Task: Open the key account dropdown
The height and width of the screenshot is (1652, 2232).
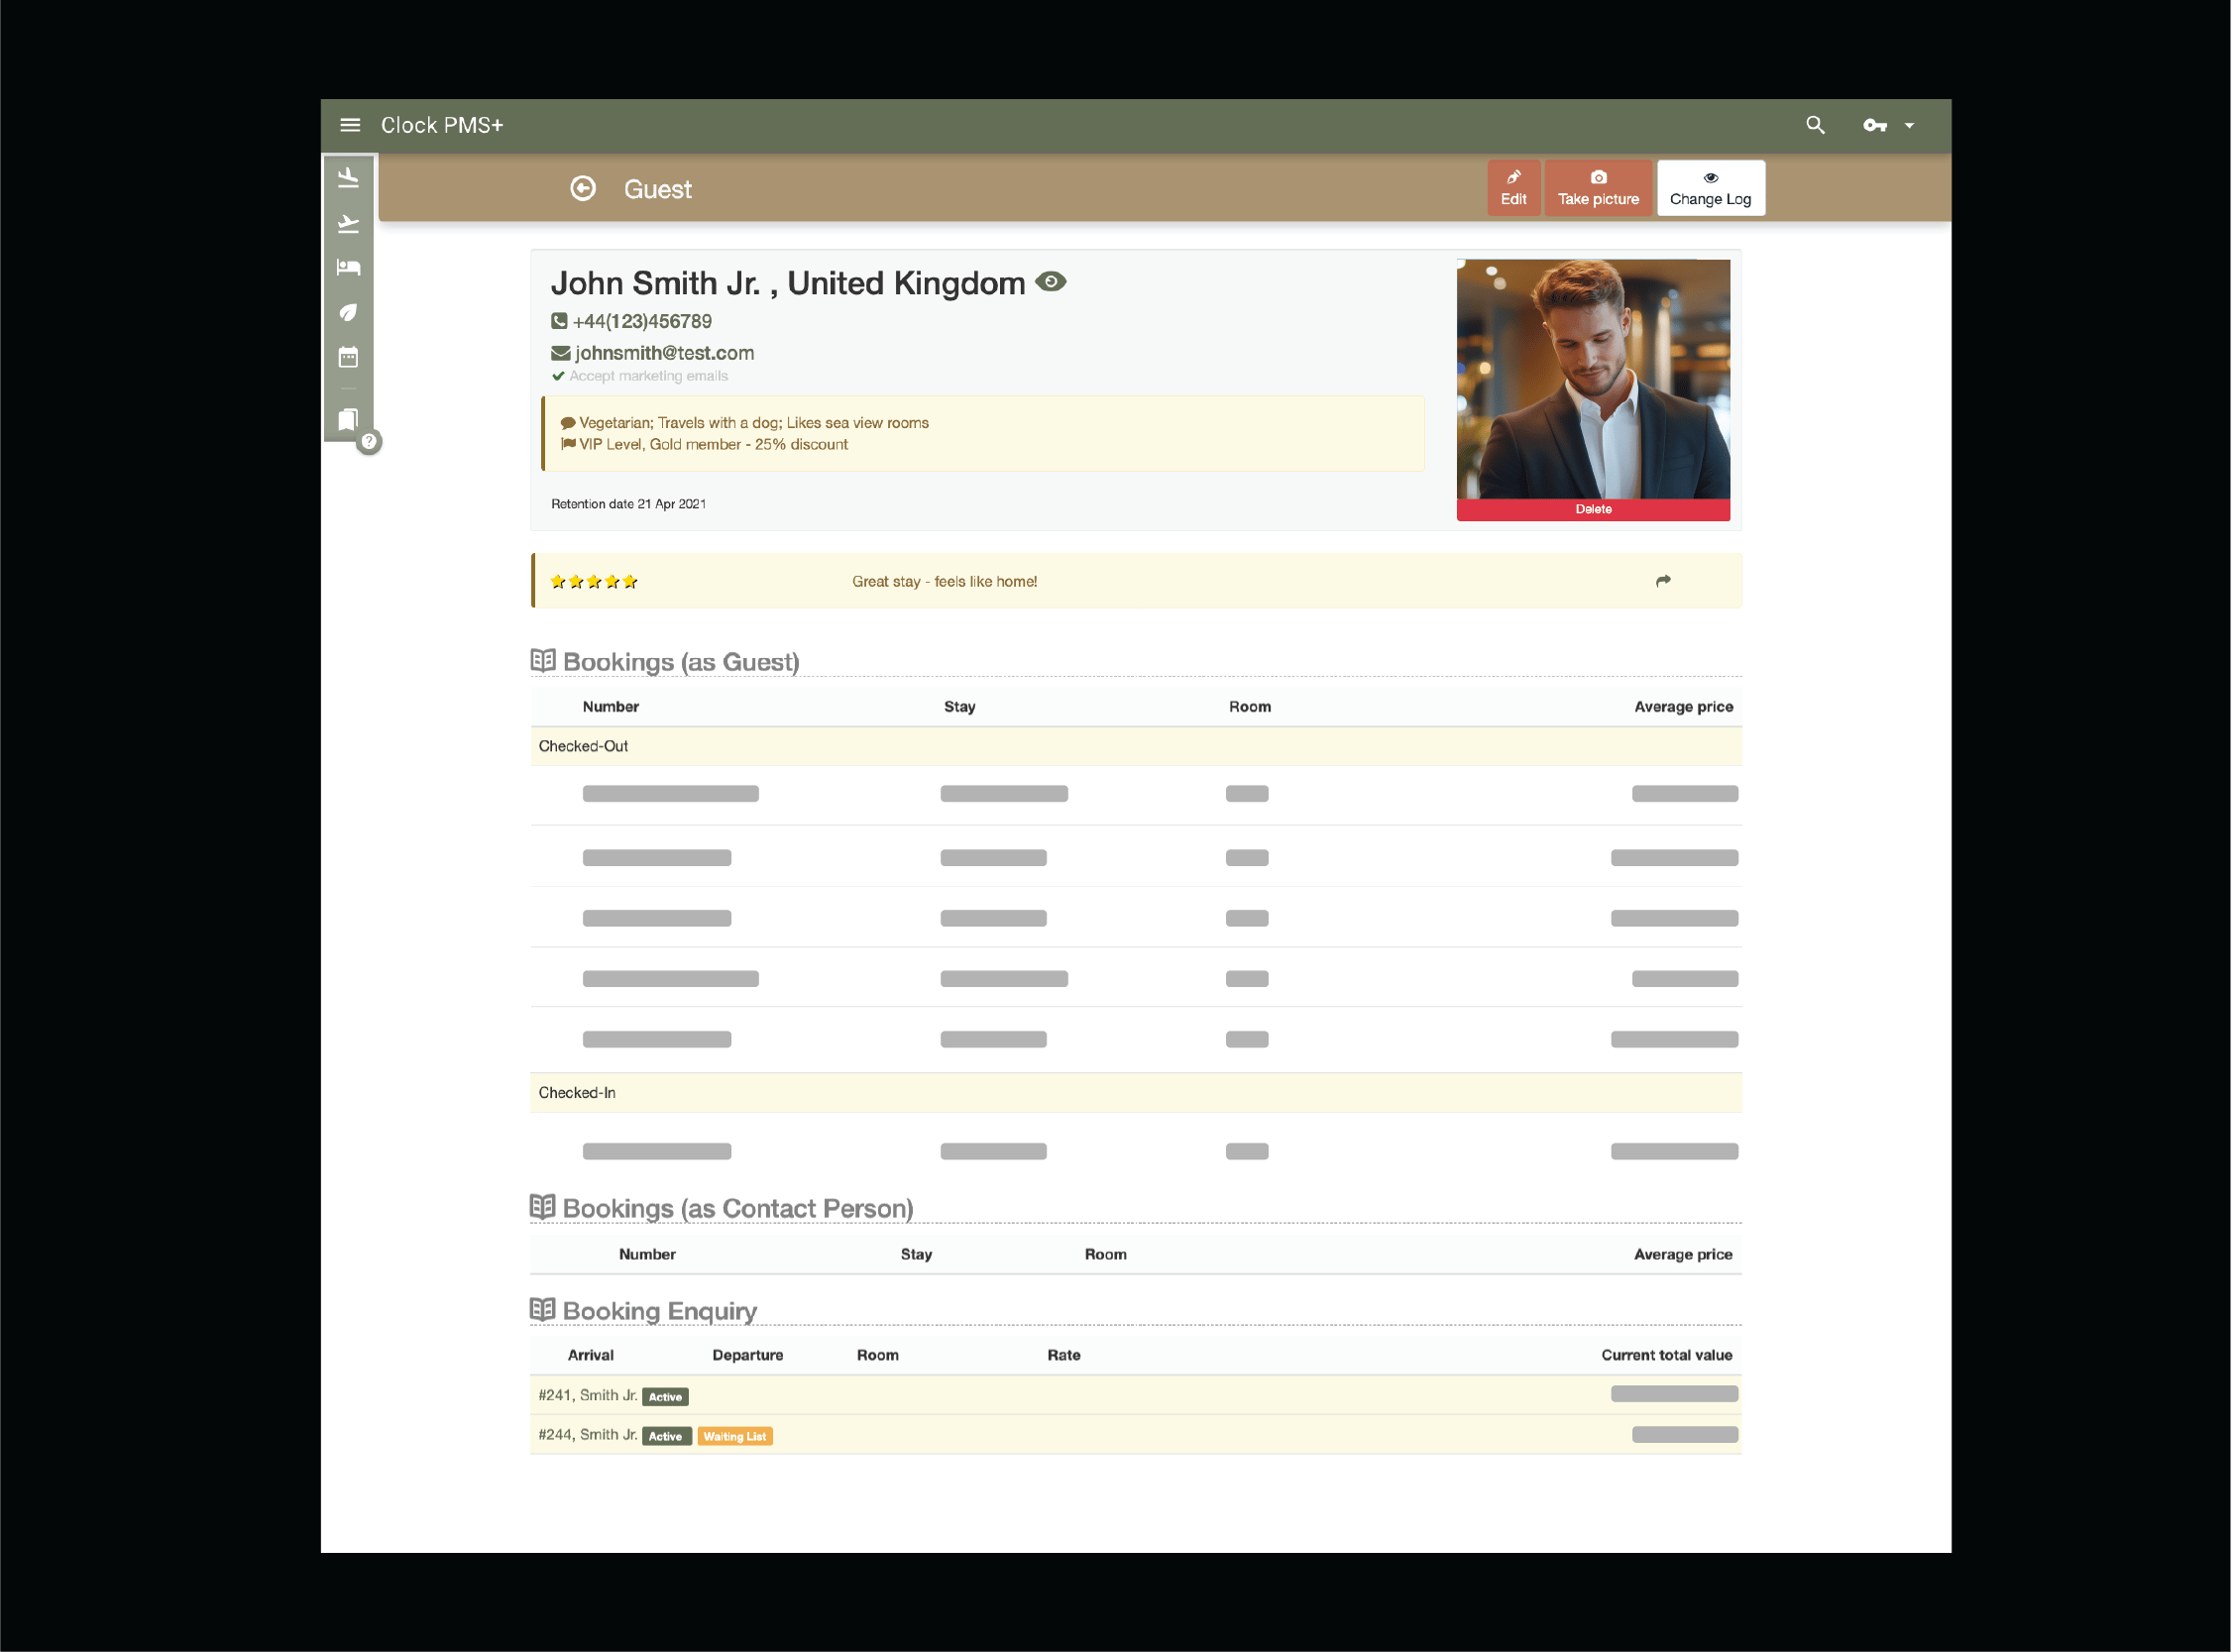Action: click(x=1887, y=125)
